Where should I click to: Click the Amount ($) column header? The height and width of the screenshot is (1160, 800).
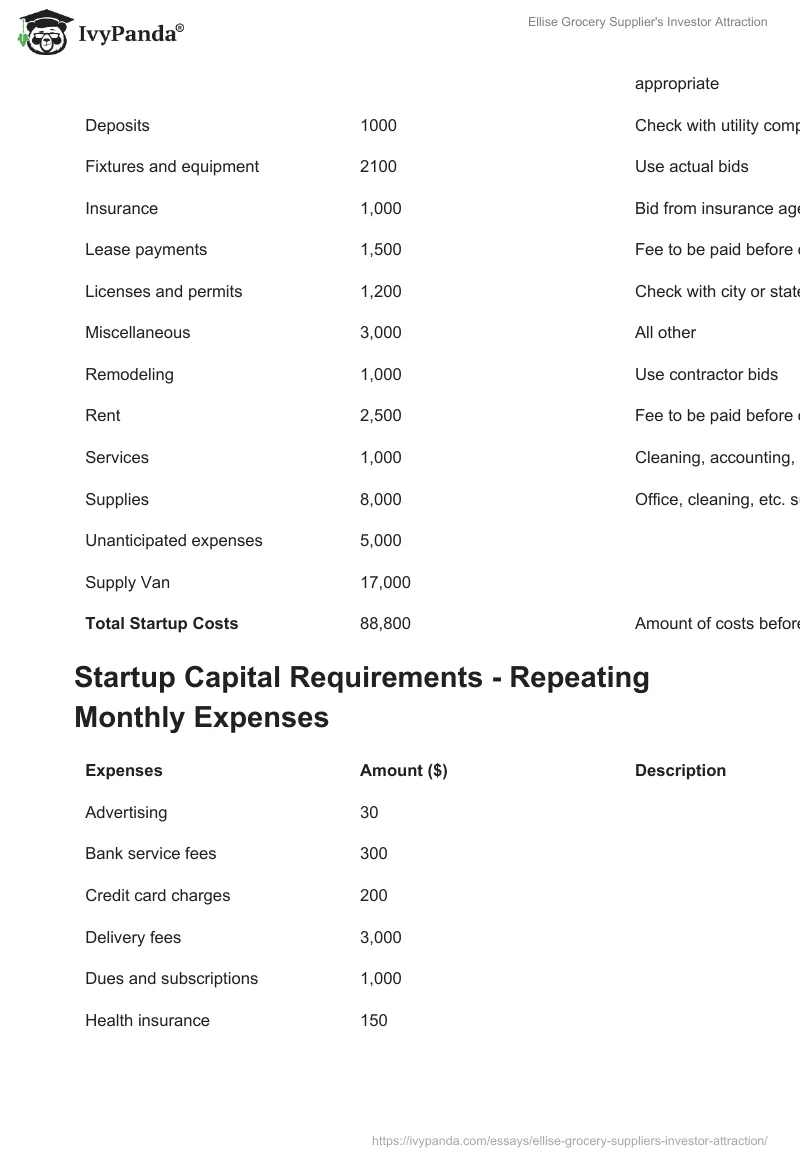tap(403, 770)
